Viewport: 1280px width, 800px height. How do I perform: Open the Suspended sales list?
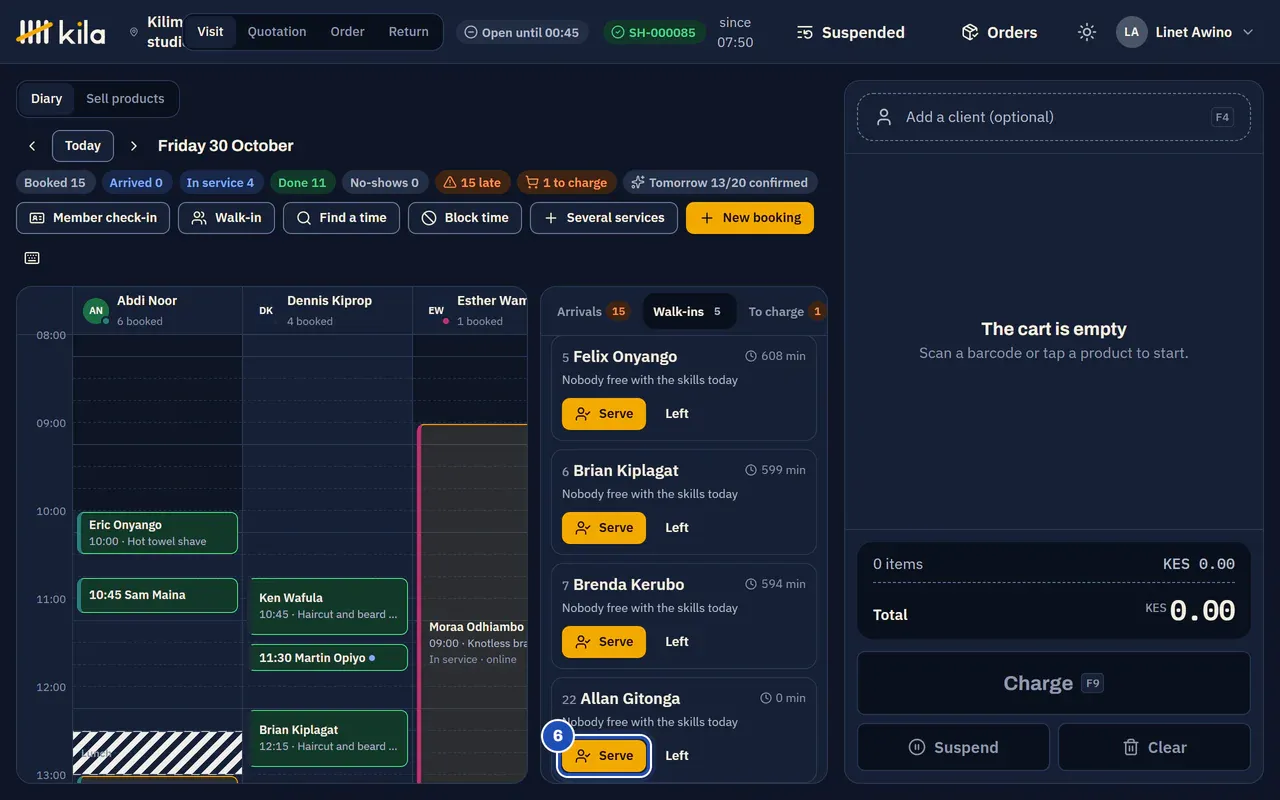851,32
